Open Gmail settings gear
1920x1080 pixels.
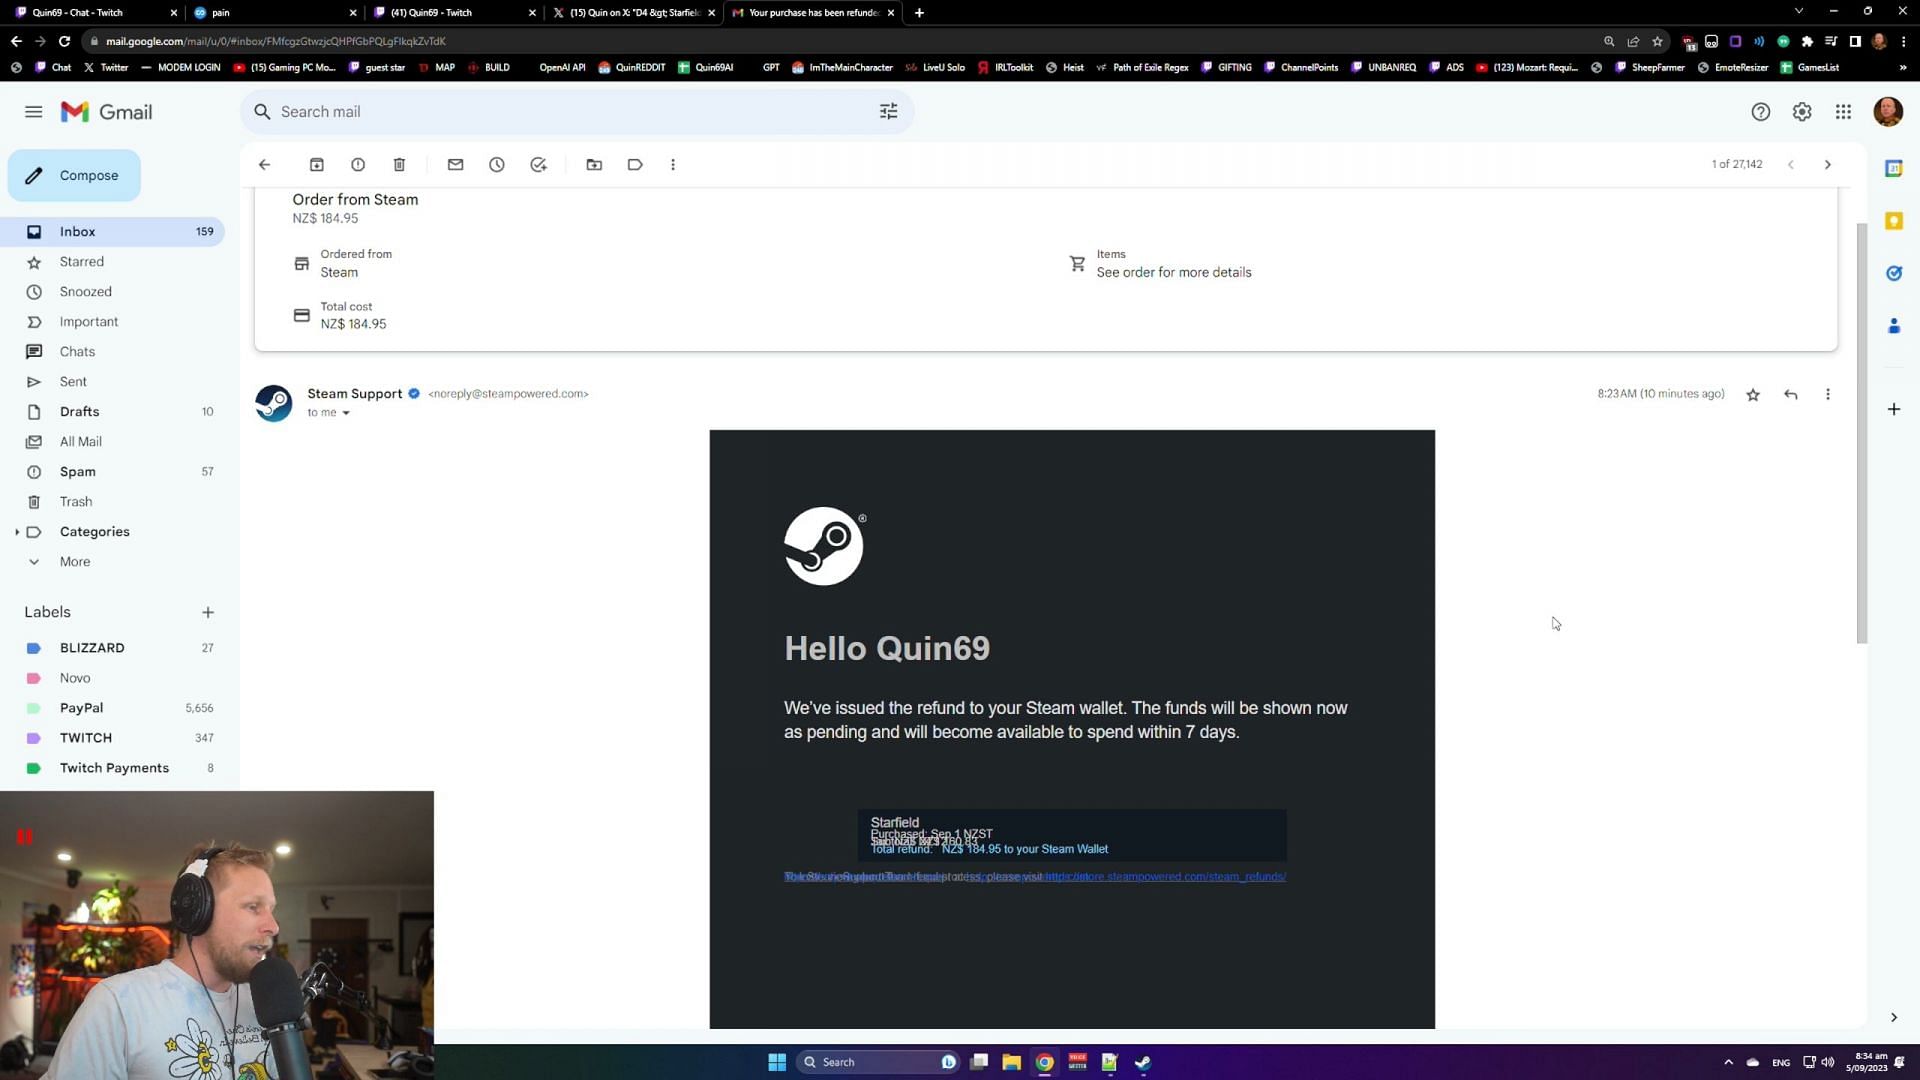coord(1802,112)
